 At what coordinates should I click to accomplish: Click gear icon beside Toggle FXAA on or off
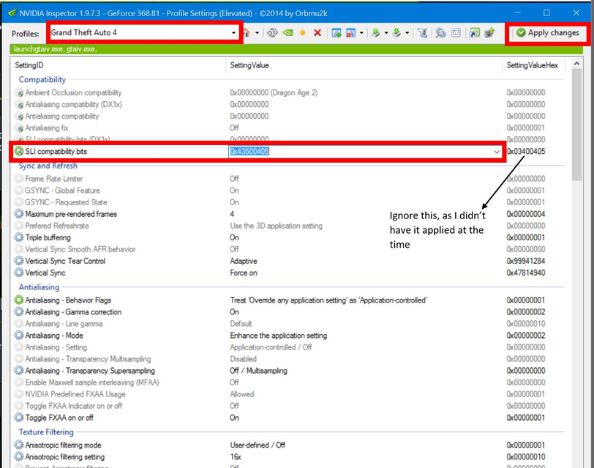(x=19, y=417)
